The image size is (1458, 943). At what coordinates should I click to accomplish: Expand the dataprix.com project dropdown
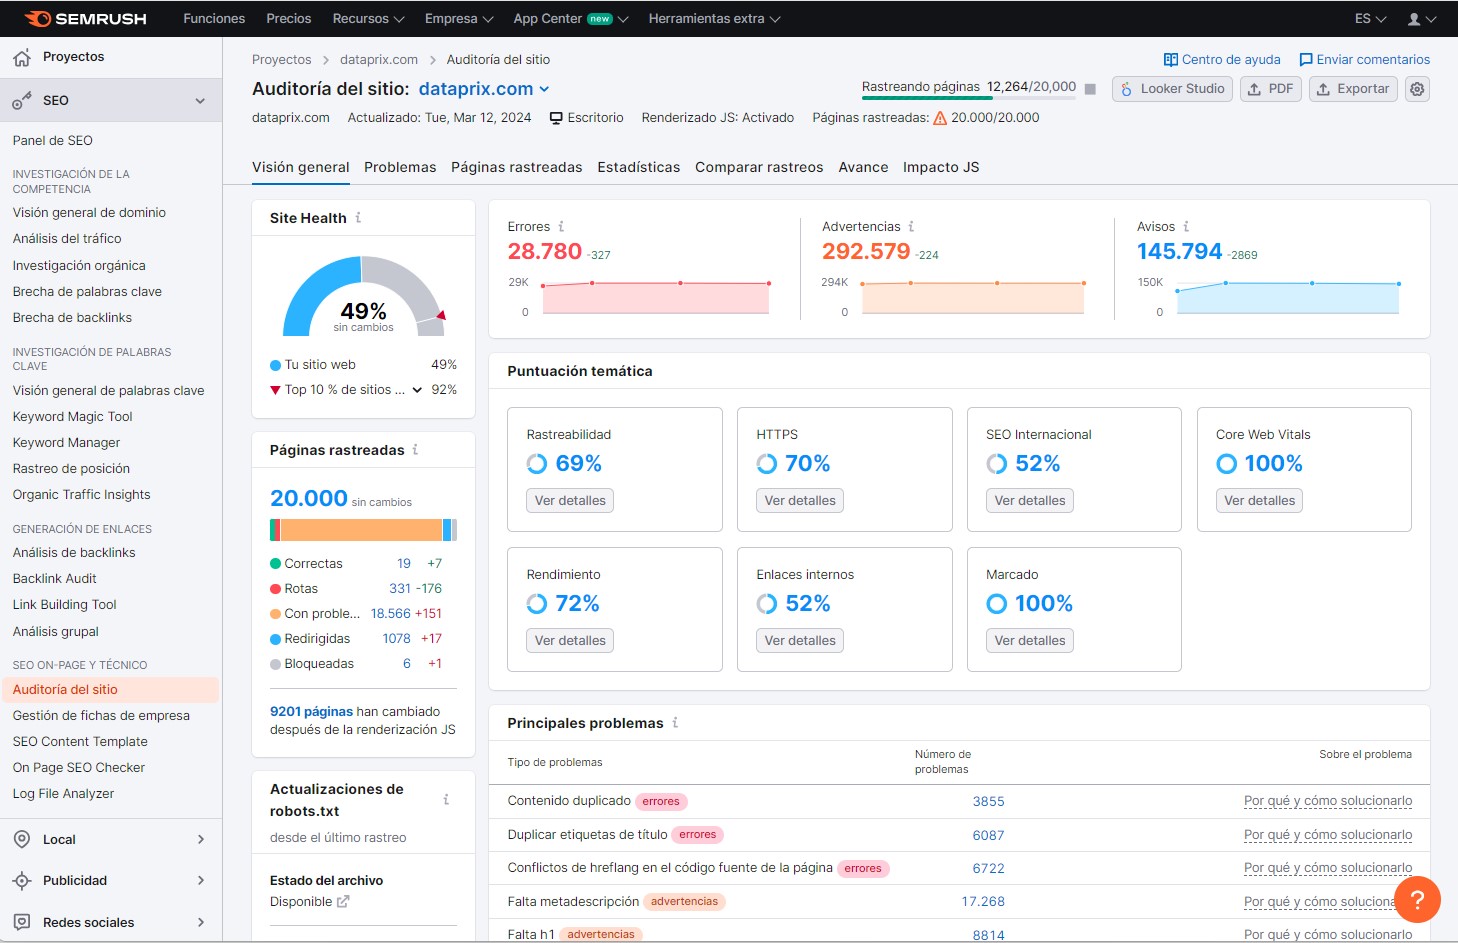pos(544,89)
